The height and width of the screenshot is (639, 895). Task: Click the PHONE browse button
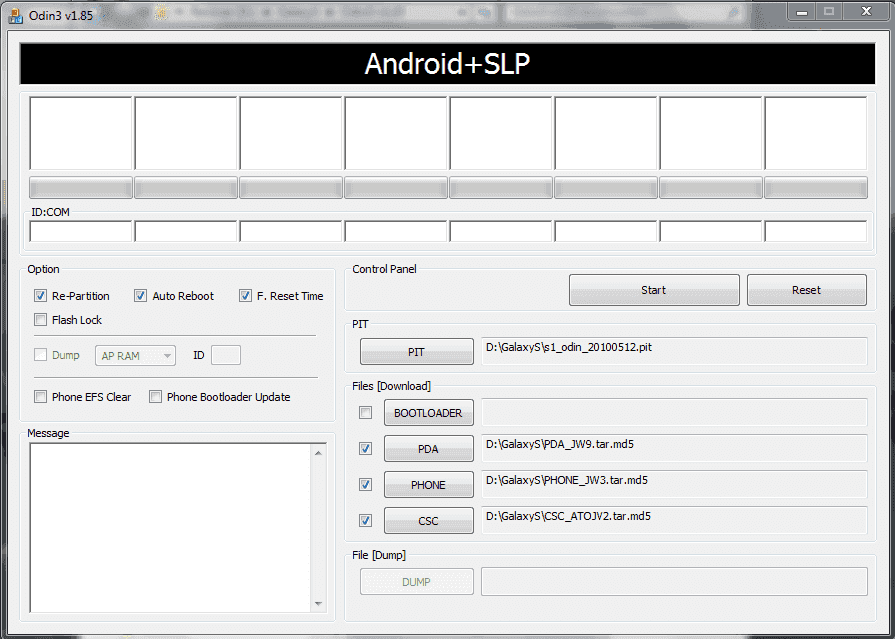(x=429, y=485)
